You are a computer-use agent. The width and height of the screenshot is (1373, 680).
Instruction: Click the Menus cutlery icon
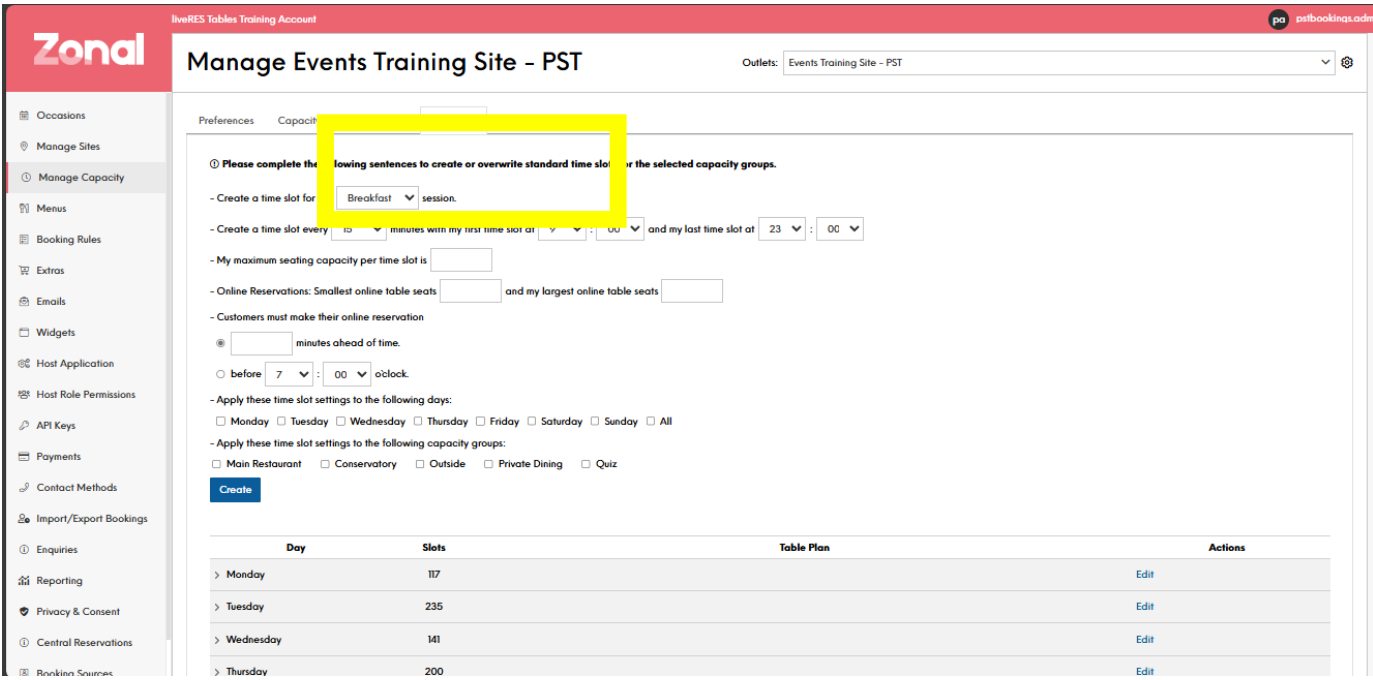tap(24, 208)
